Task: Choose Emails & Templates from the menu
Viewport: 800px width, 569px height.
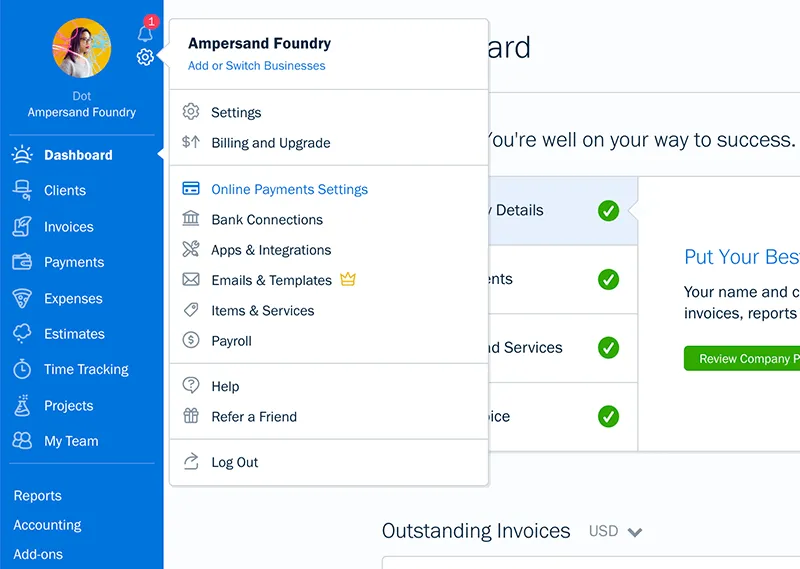Action: (x=271, y=281)
